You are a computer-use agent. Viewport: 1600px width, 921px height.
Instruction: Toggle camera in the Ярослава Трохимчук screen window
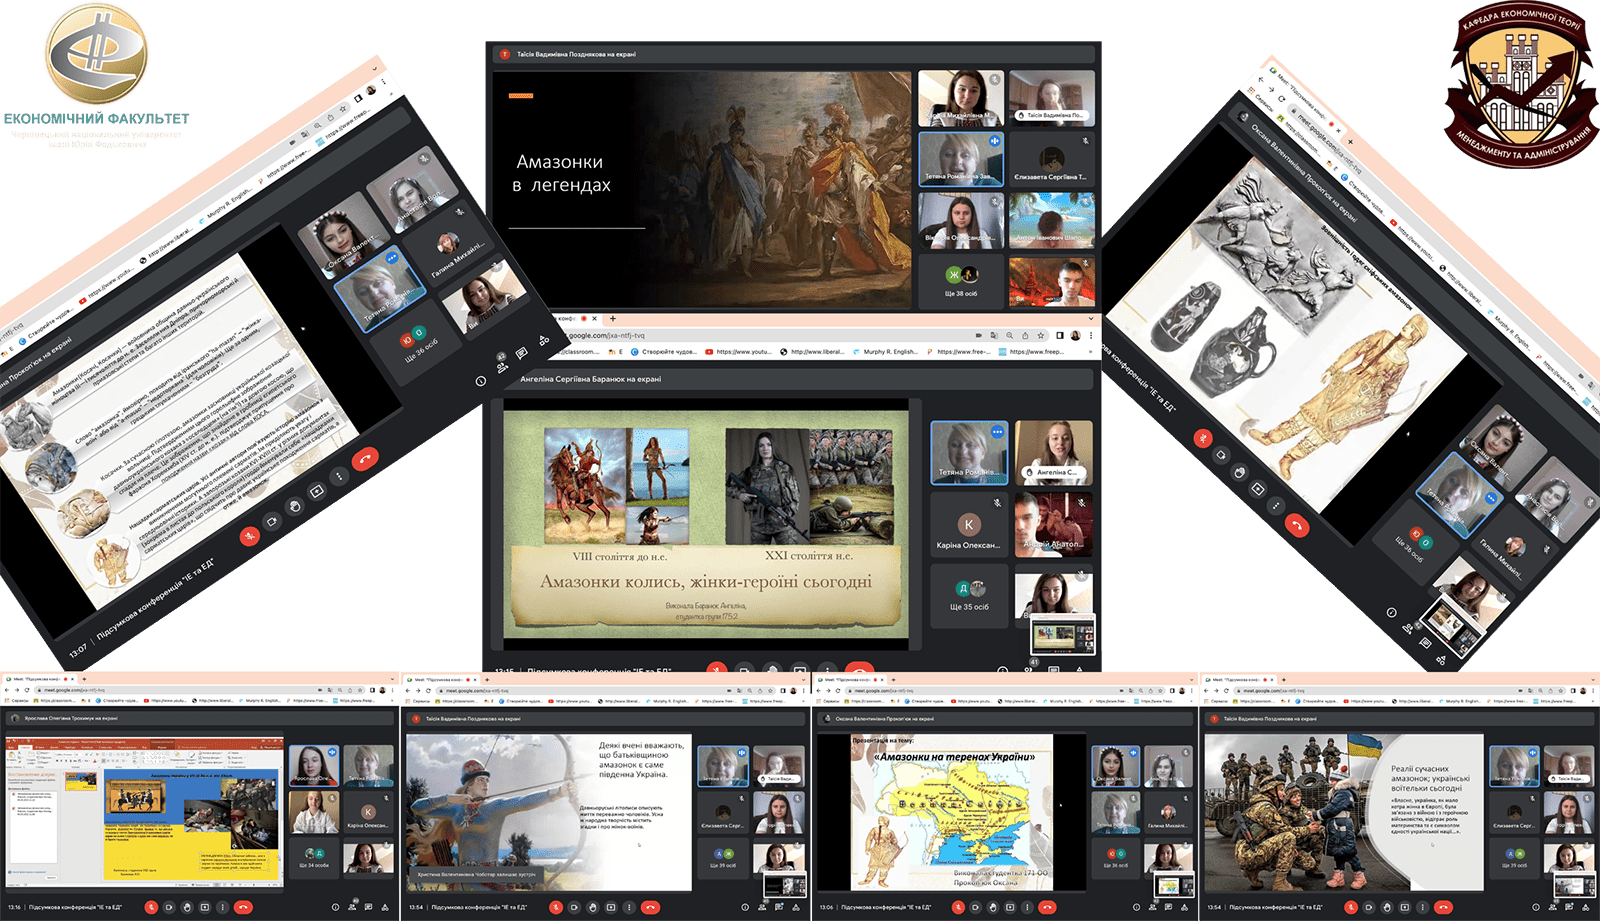pos(170,907)
